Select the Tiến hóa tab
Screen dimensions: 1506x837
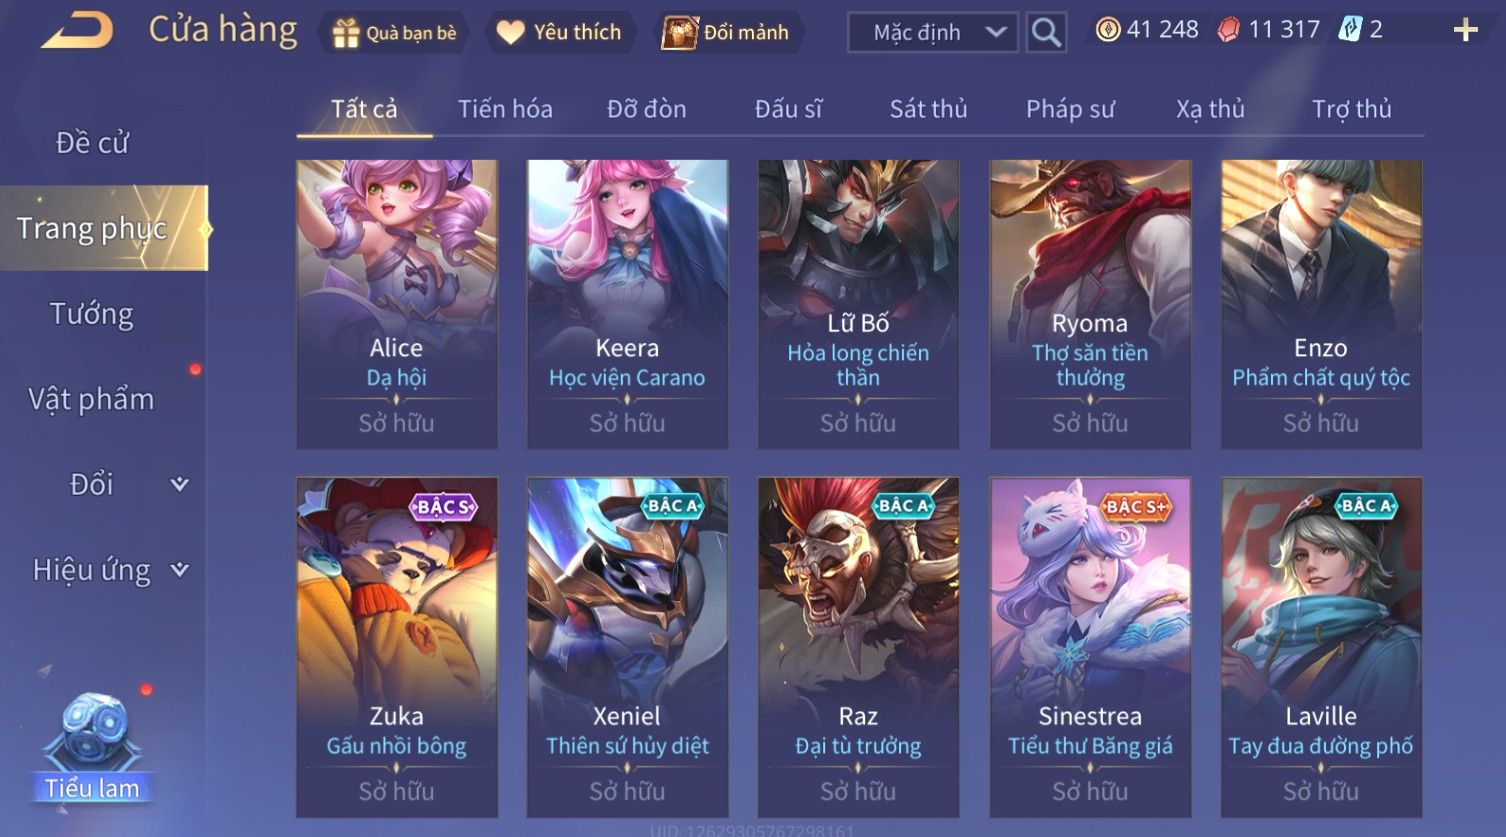tap(505, 109)
